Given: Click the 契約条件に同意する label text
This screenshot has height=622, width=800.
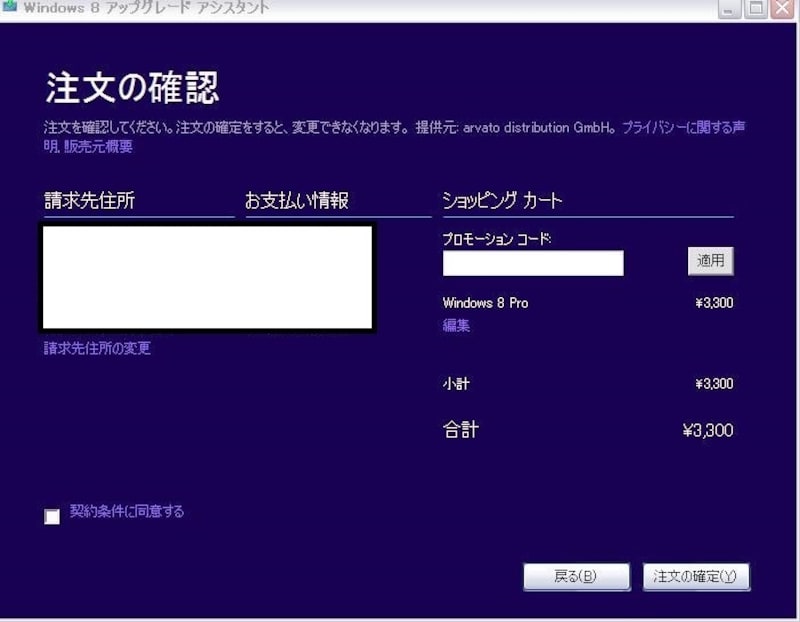Looking at the screenshot, I should coord(127,512).
